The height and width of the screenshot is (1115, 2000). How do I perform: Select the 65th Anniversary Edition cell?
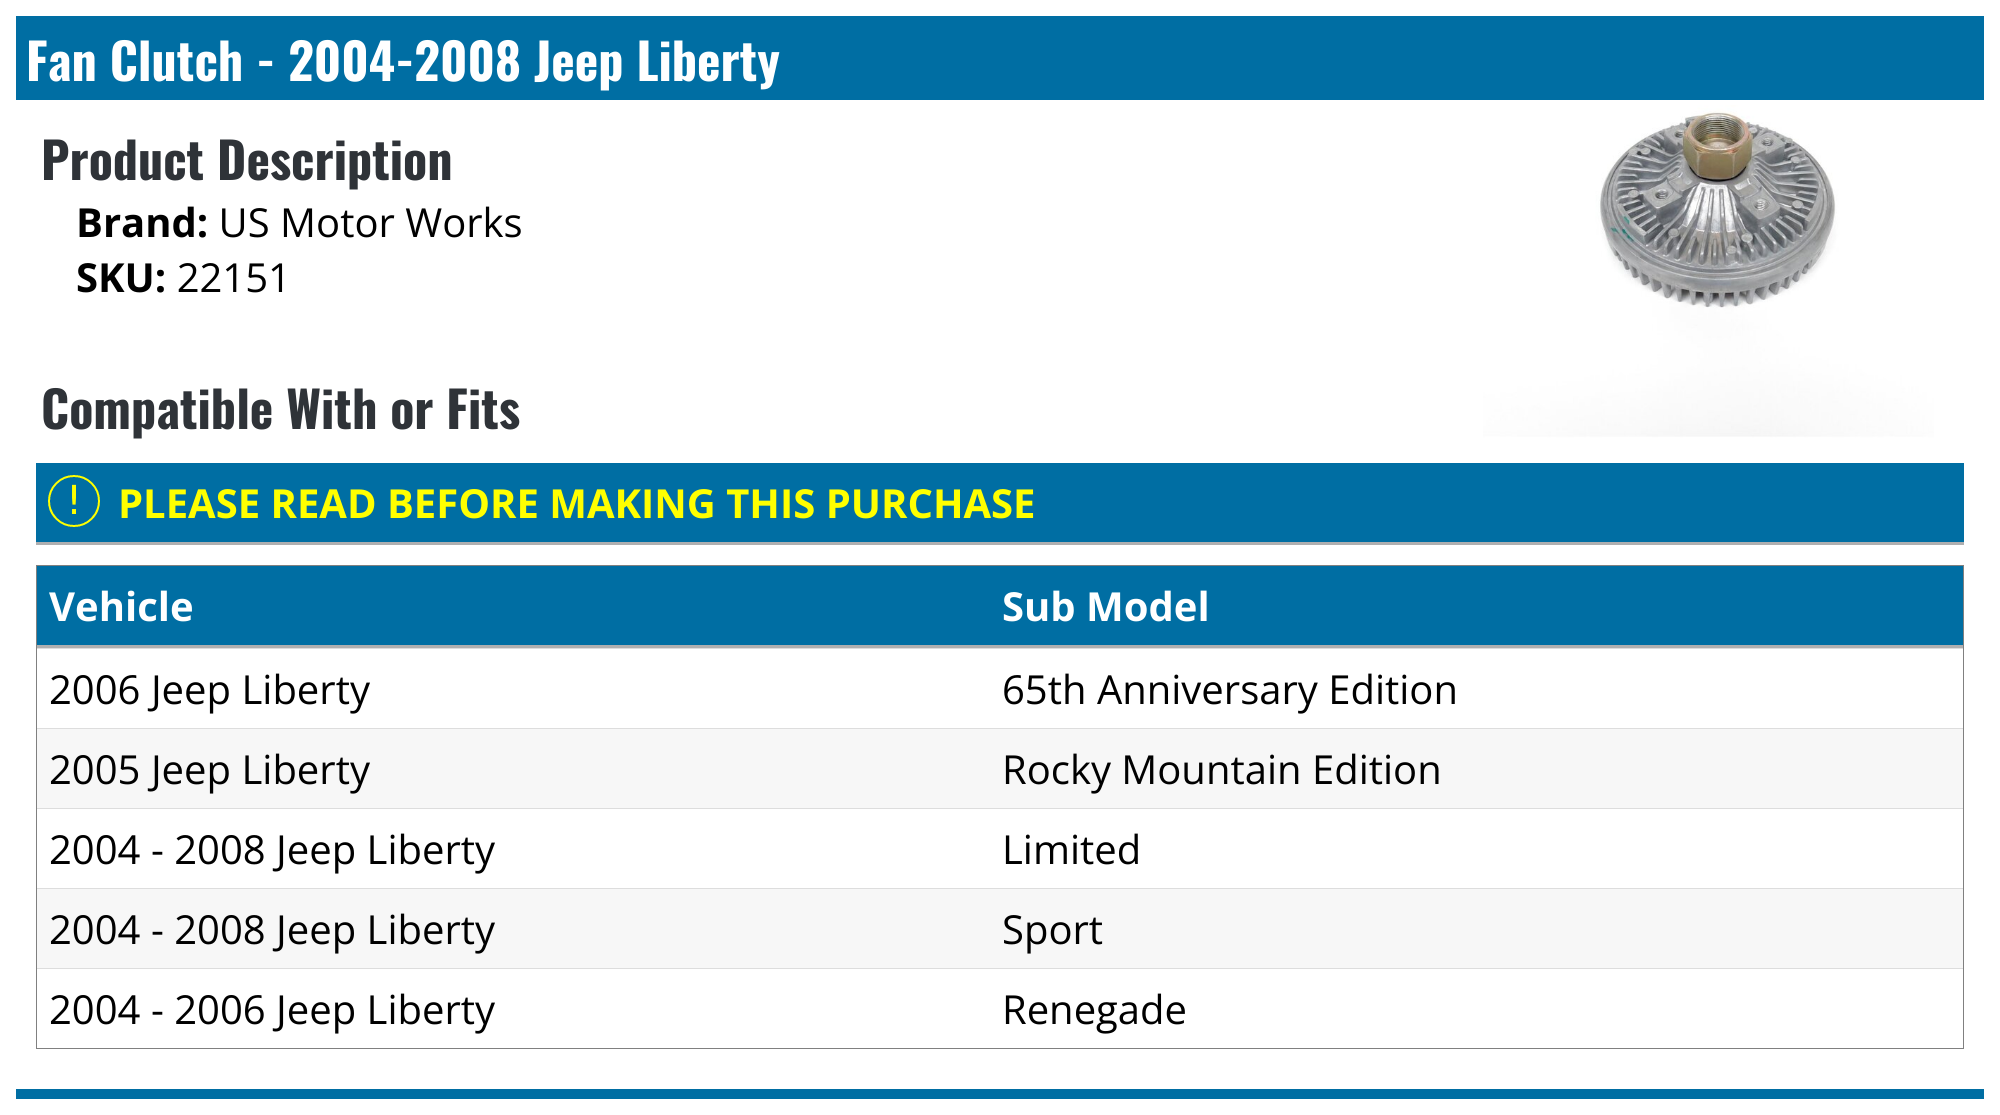(1229, 690)
